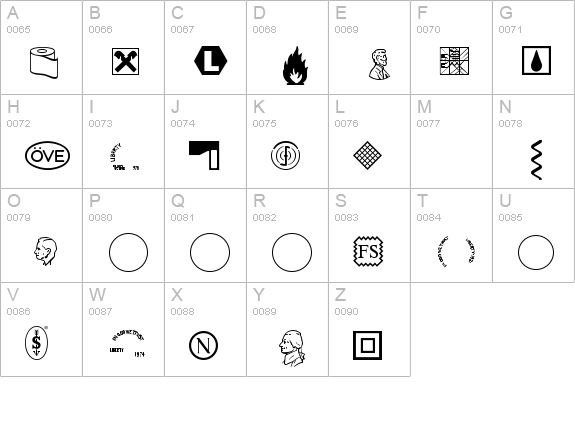575x421 pixels.
Task: Select the circled N glyph
Action: (204, 345)
